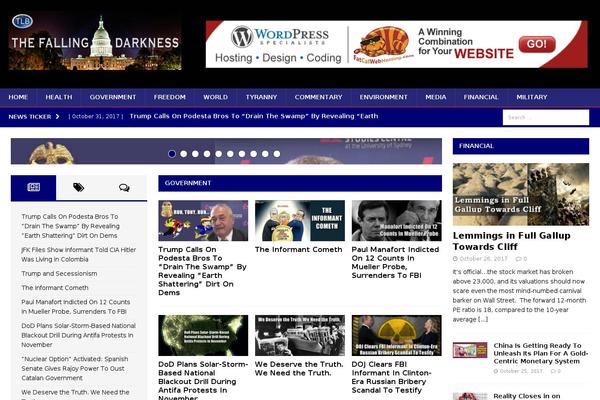Open the Lemmings in Full Gallup image

pos(521,194)
